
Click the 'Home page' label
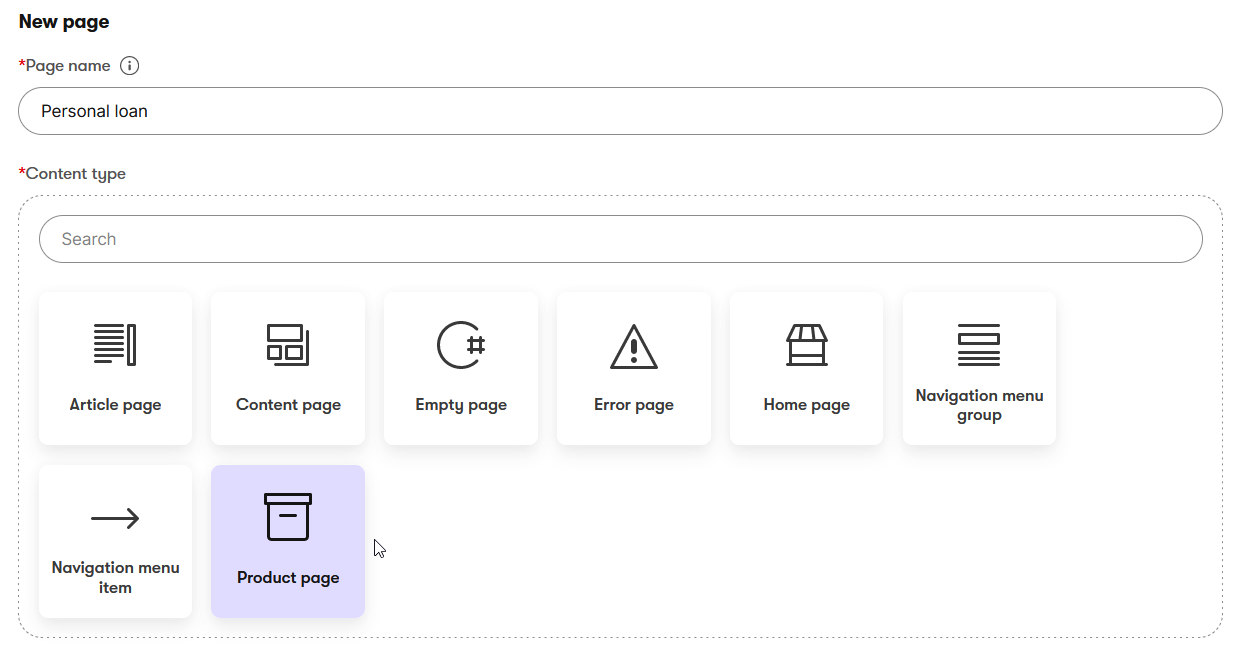point(806,405)
